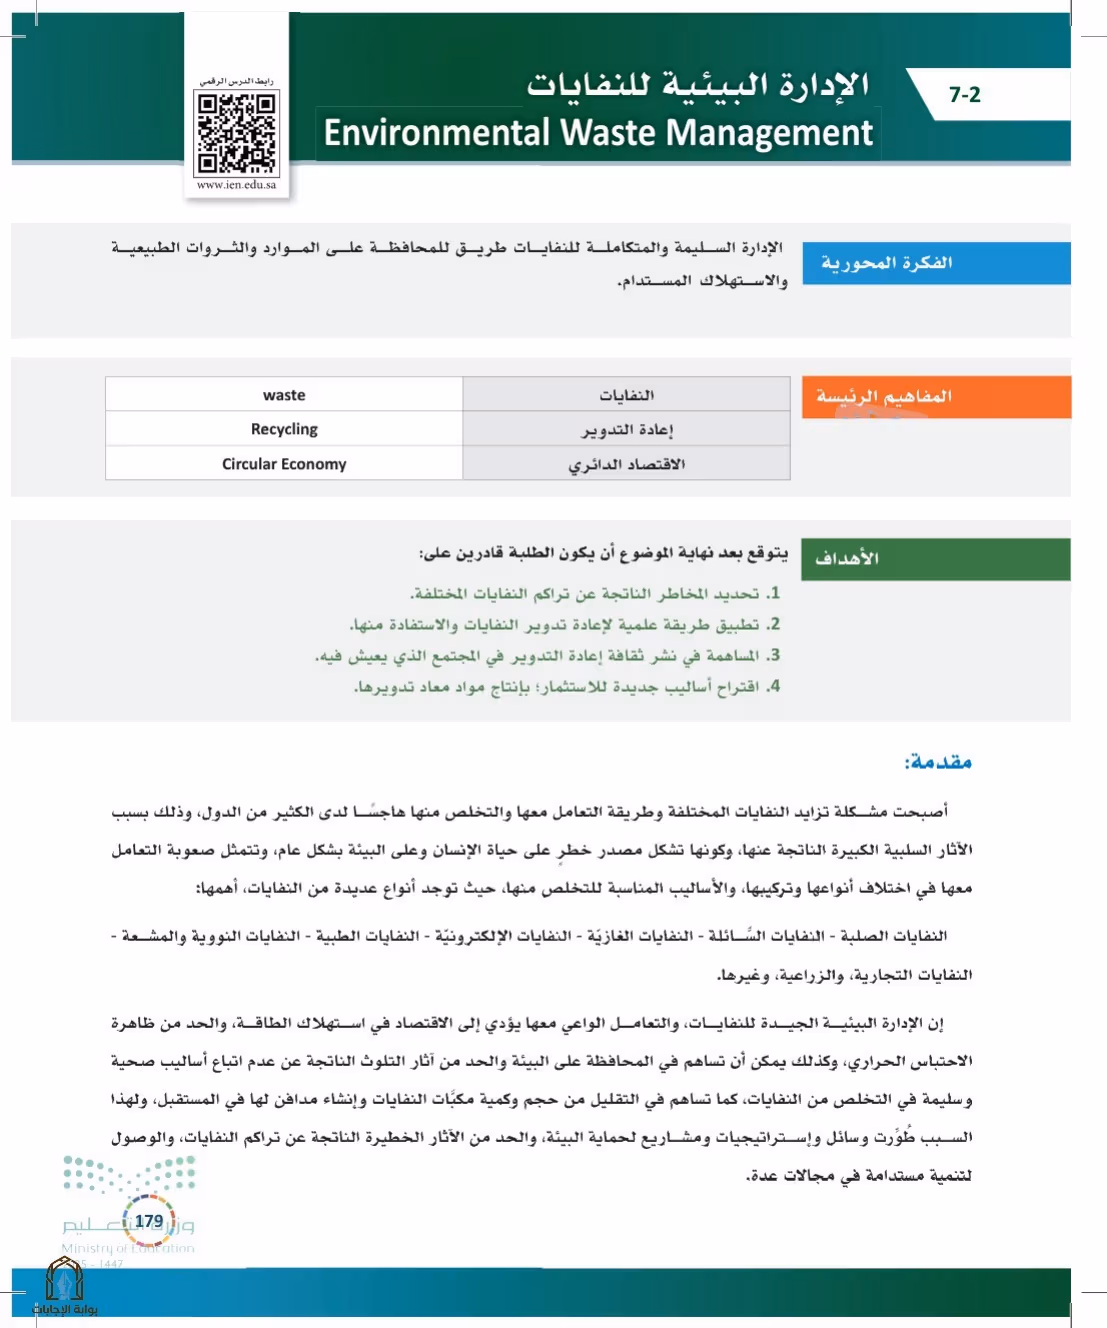Click the بوابة الإجابات logo icon
The width and height of the screenshot is (1107, 1328).
click(x=65, y=1286)
